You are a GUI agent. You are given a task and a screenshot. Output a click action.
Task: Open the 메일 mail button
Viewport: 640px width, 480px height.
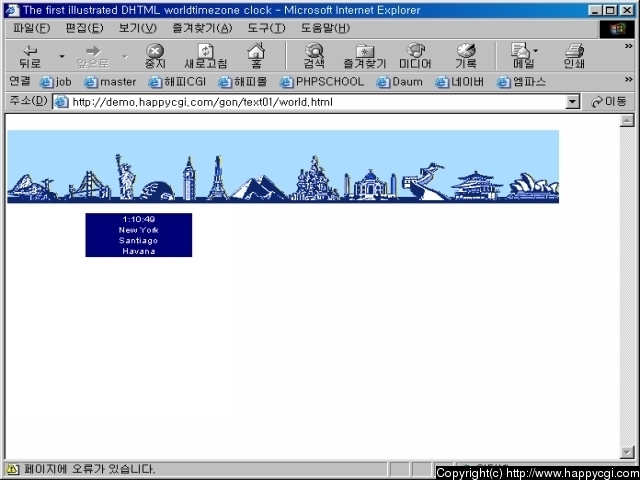tap(522, 56)
